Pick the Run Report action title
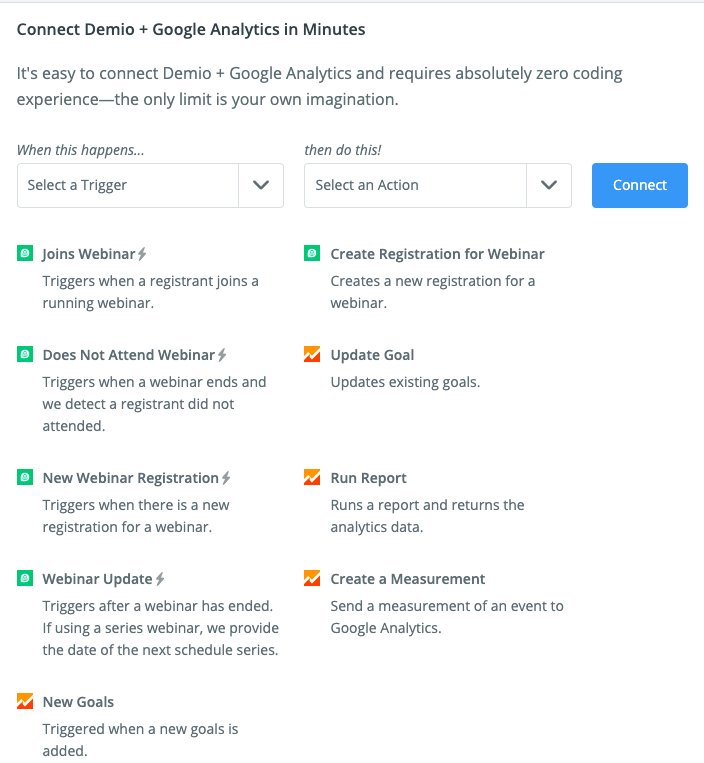 point(368,478)
